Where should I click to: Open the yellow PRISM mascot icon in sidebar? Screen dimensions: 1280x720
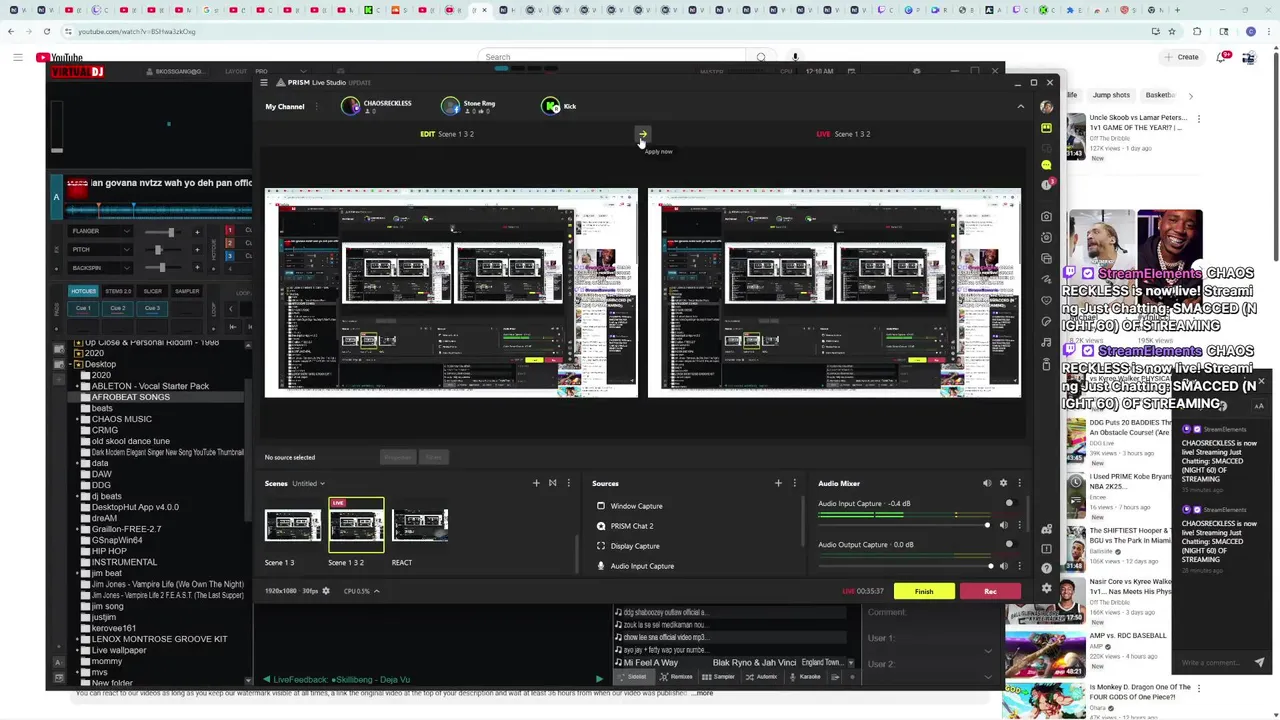tap(1046, 128)
